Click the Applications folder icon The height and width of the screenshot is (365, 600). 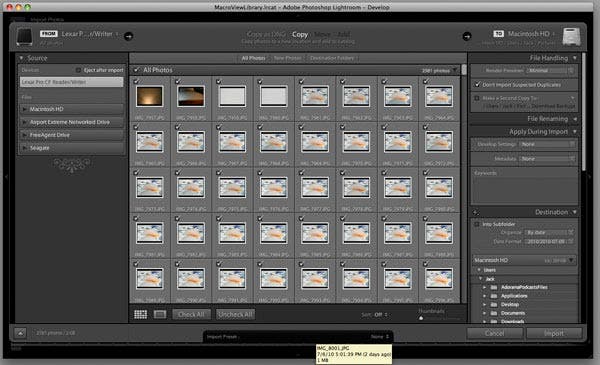pos(494,296)
